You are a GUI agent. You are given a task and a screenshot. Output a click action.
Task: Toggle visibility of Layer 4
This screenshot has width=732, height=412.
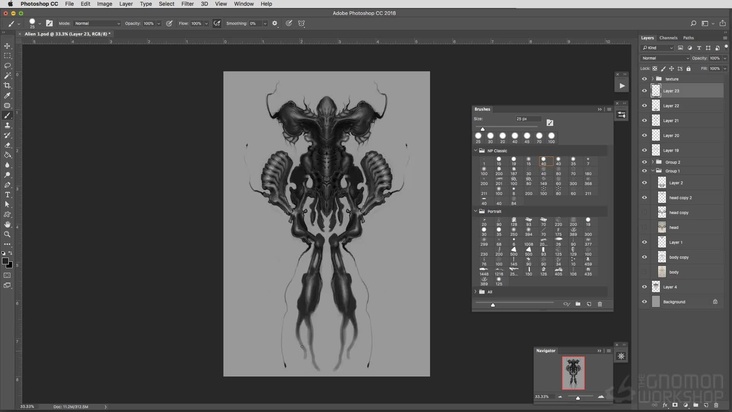644,287
